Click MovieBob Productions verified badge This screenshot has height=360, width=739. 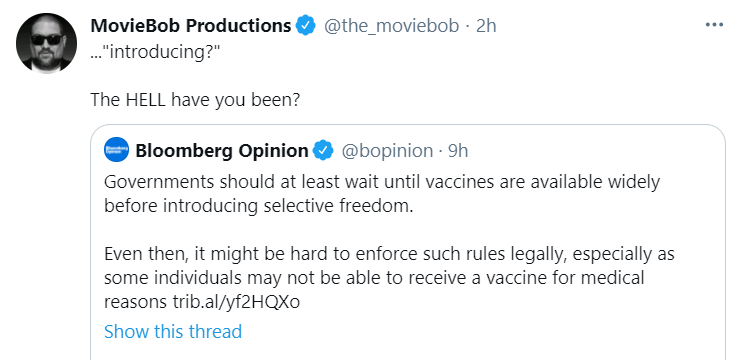point(305,25)
